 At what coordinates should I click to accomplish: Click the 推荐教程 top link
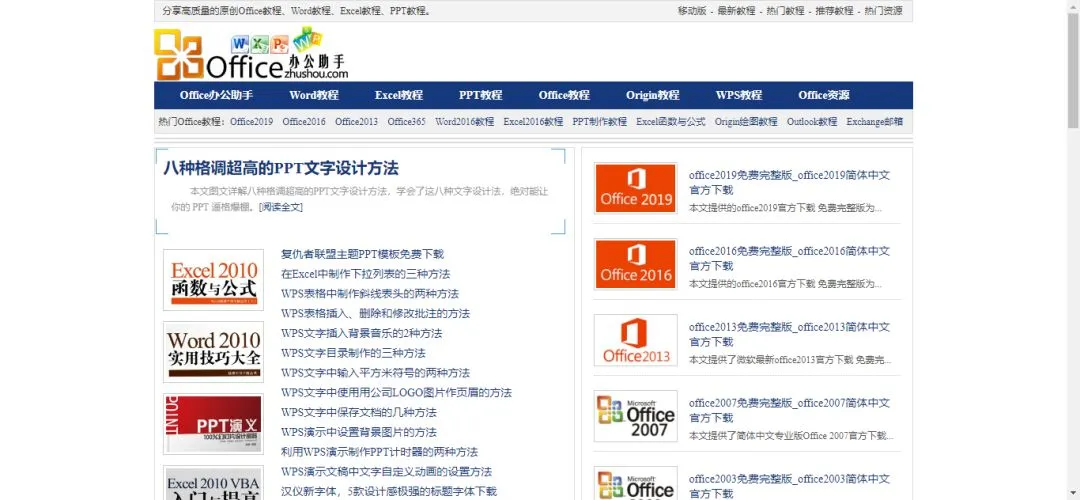(834, 11)
